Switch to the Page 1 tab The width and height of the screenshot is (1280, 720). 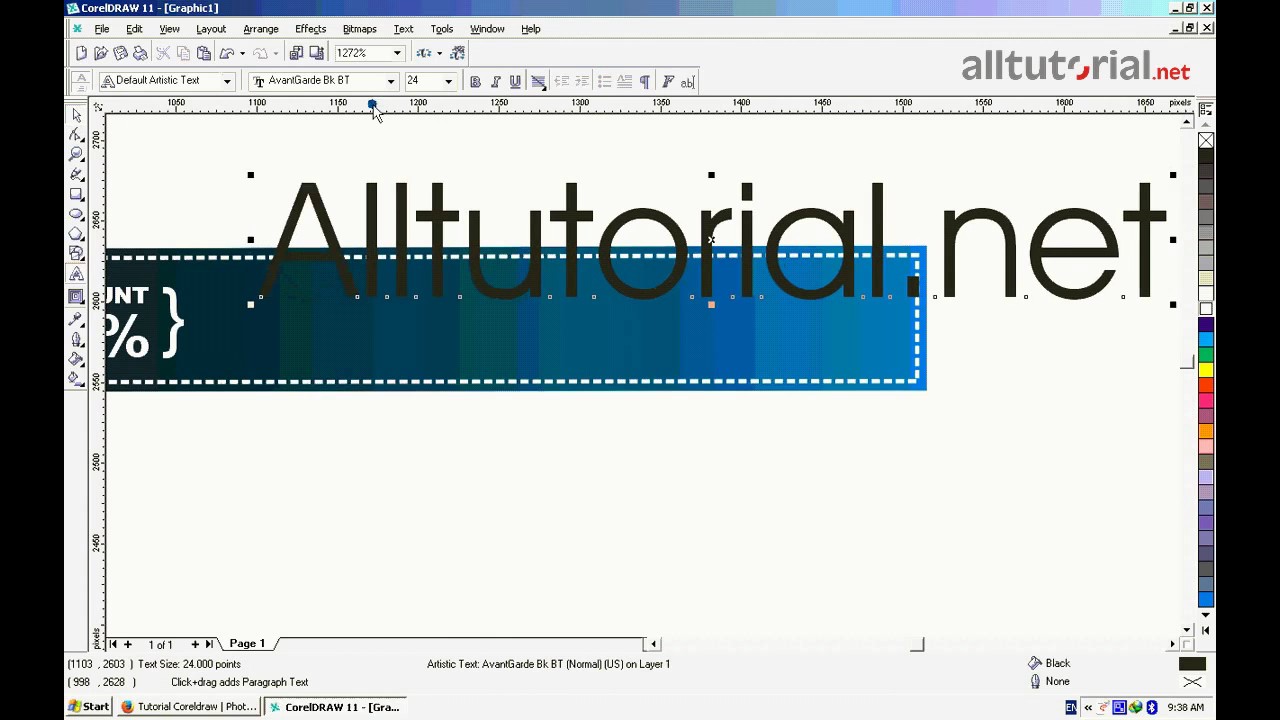pyautogui.click(x=247, y=644)
